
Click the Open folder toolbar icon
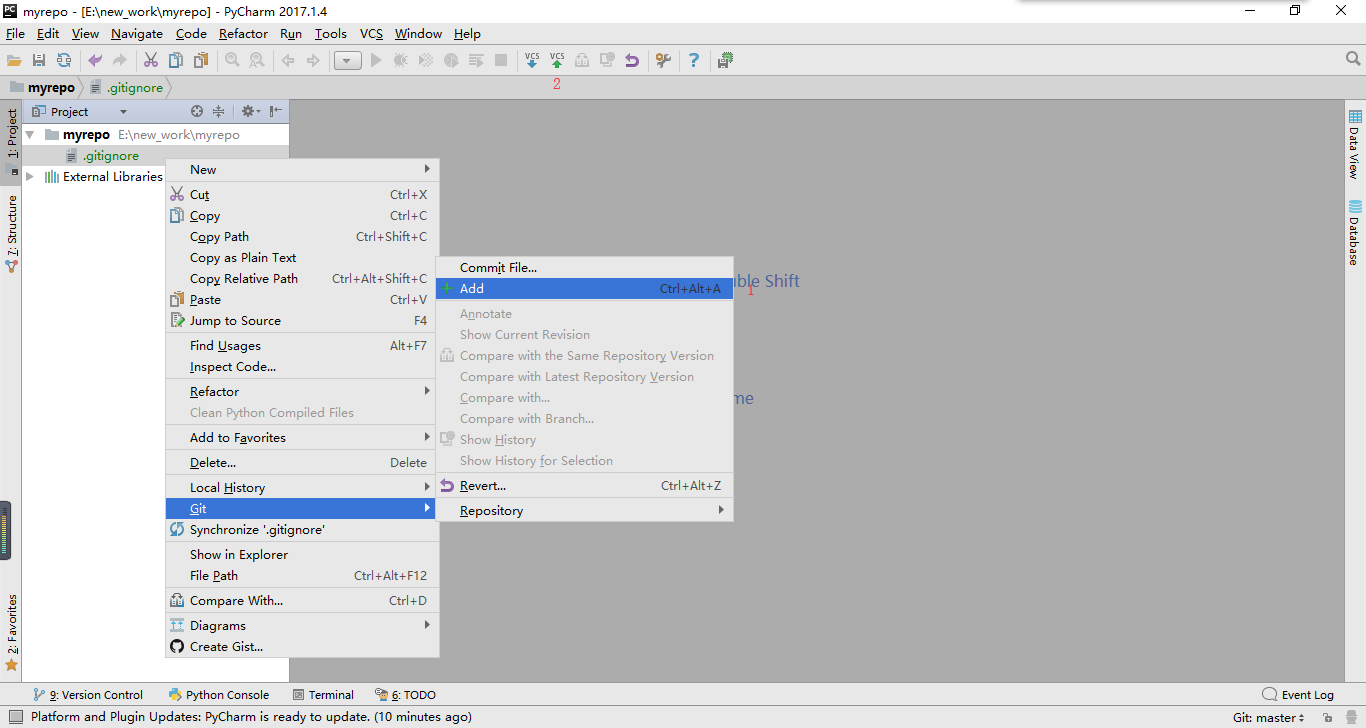coord(14,61)
